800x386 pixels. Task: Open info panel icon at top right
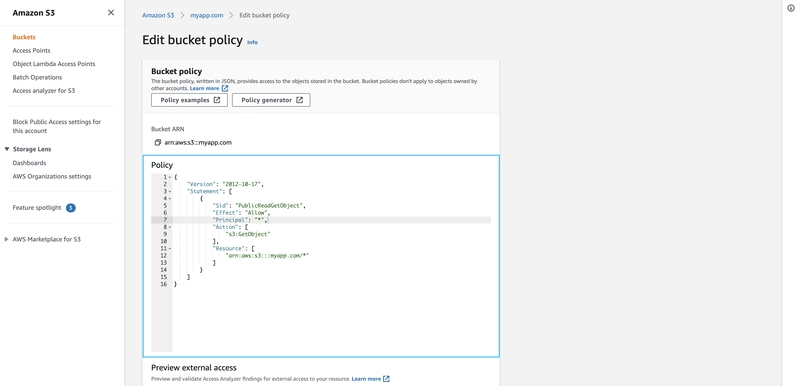(x=791, y=8)
